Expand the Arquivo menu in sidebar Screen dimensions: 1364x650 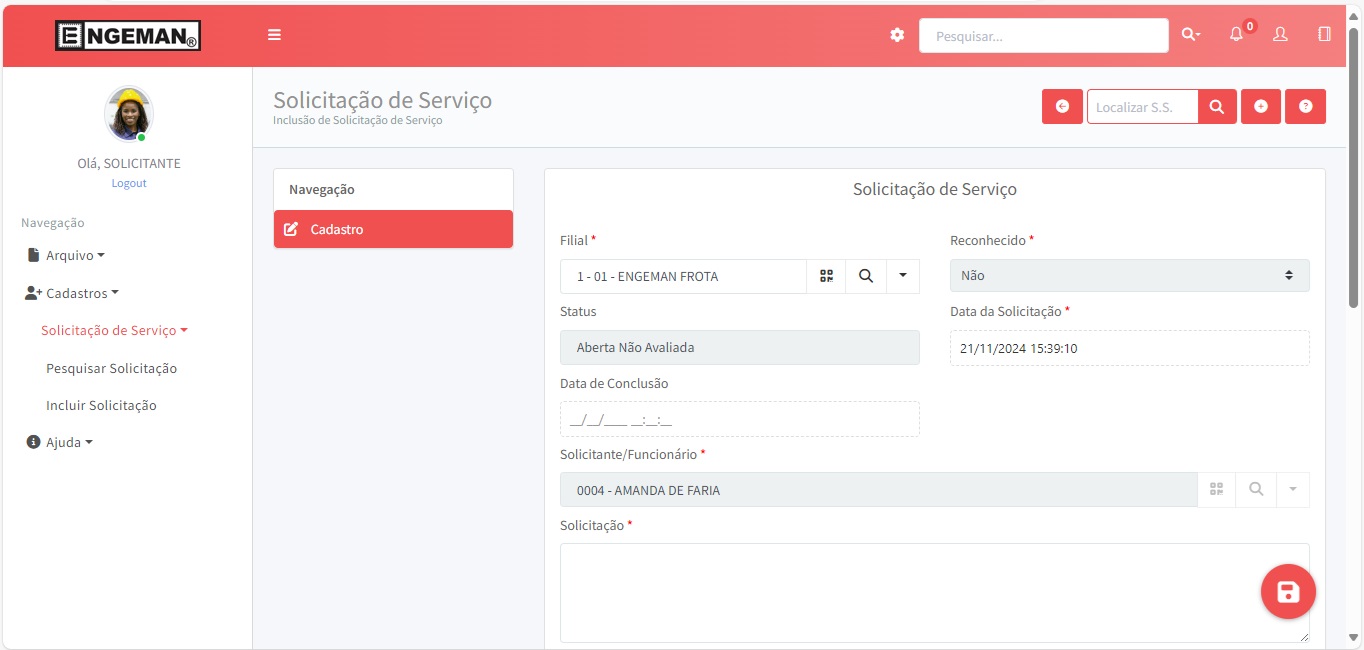[66, 255]
